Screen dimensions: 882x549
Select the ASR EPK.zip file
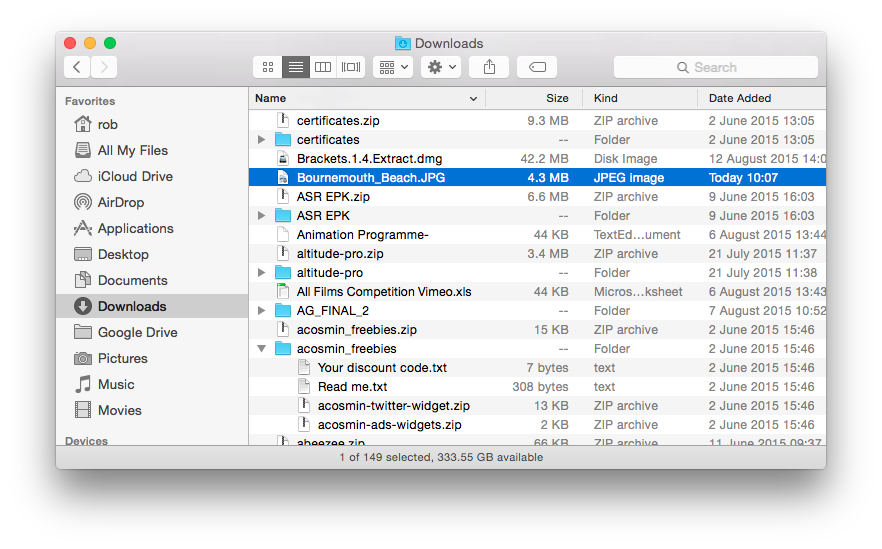click(x=537, y=197)
